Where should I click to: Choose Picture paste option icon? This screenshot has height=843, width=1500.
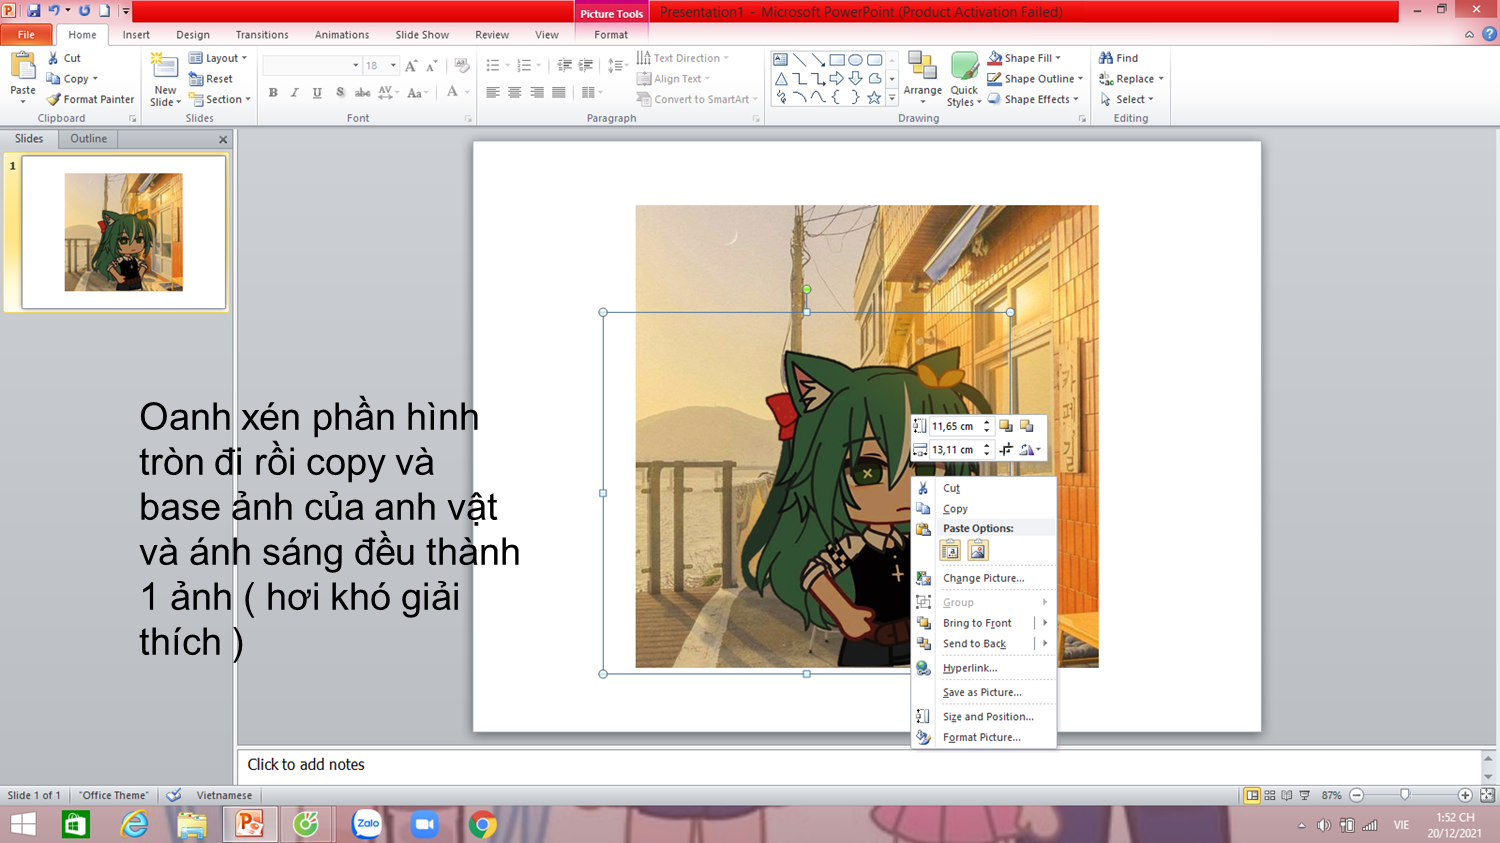(x=978, y=551)
